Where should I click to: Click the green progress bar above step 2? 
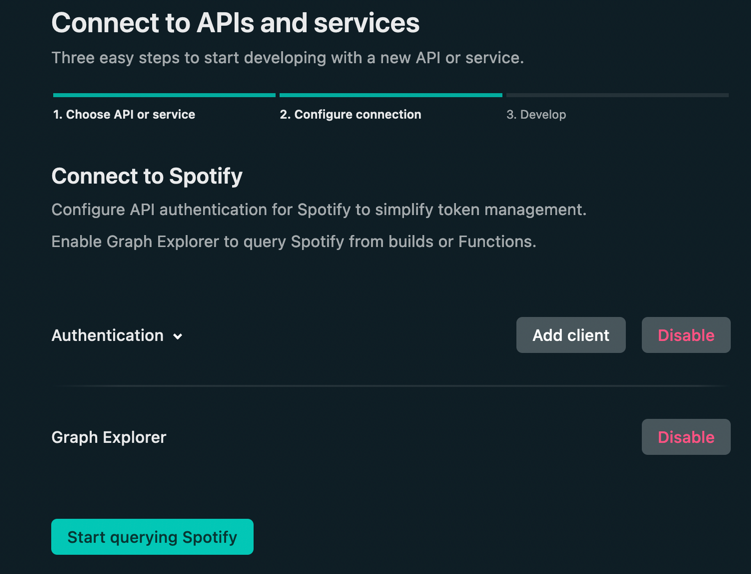pos(390,95)
